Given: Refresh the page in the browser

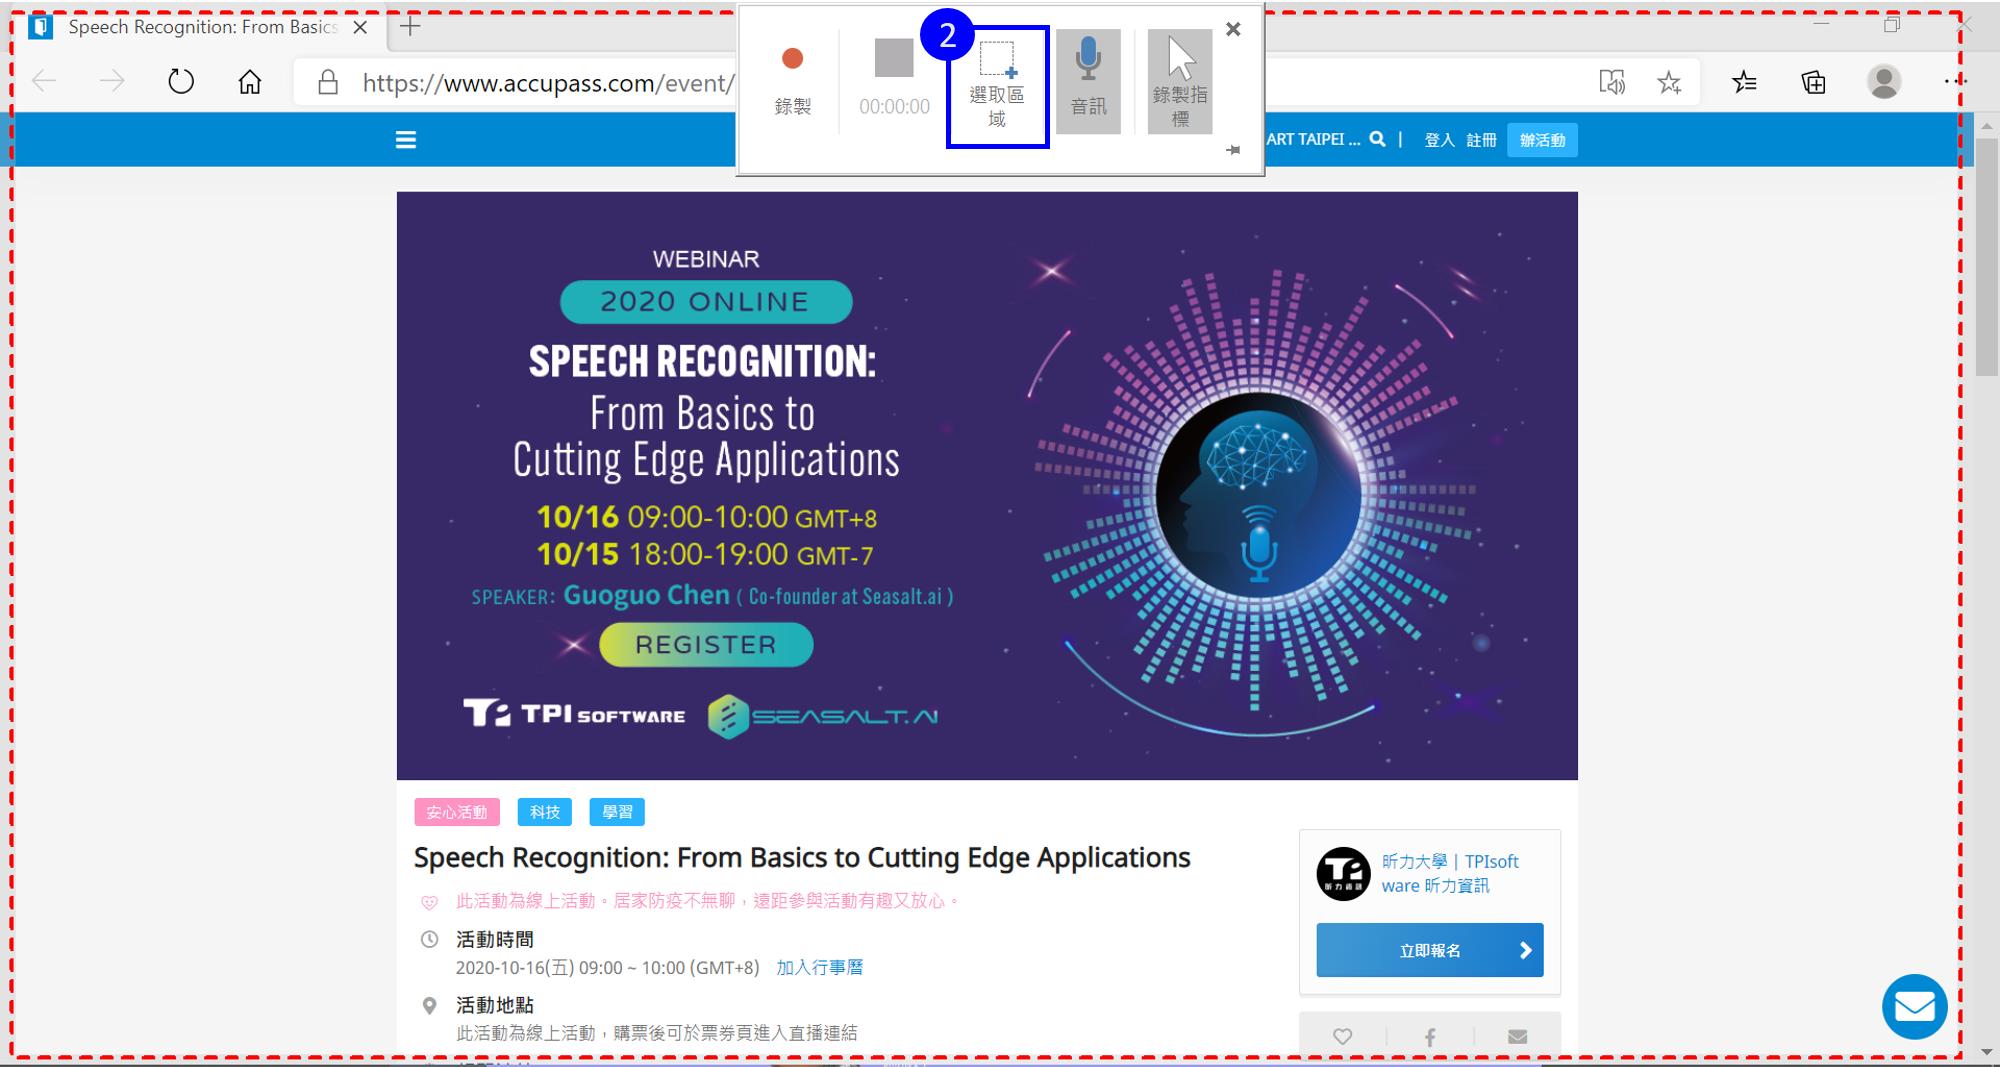Looking at the screenshot, I should (181, 82).
